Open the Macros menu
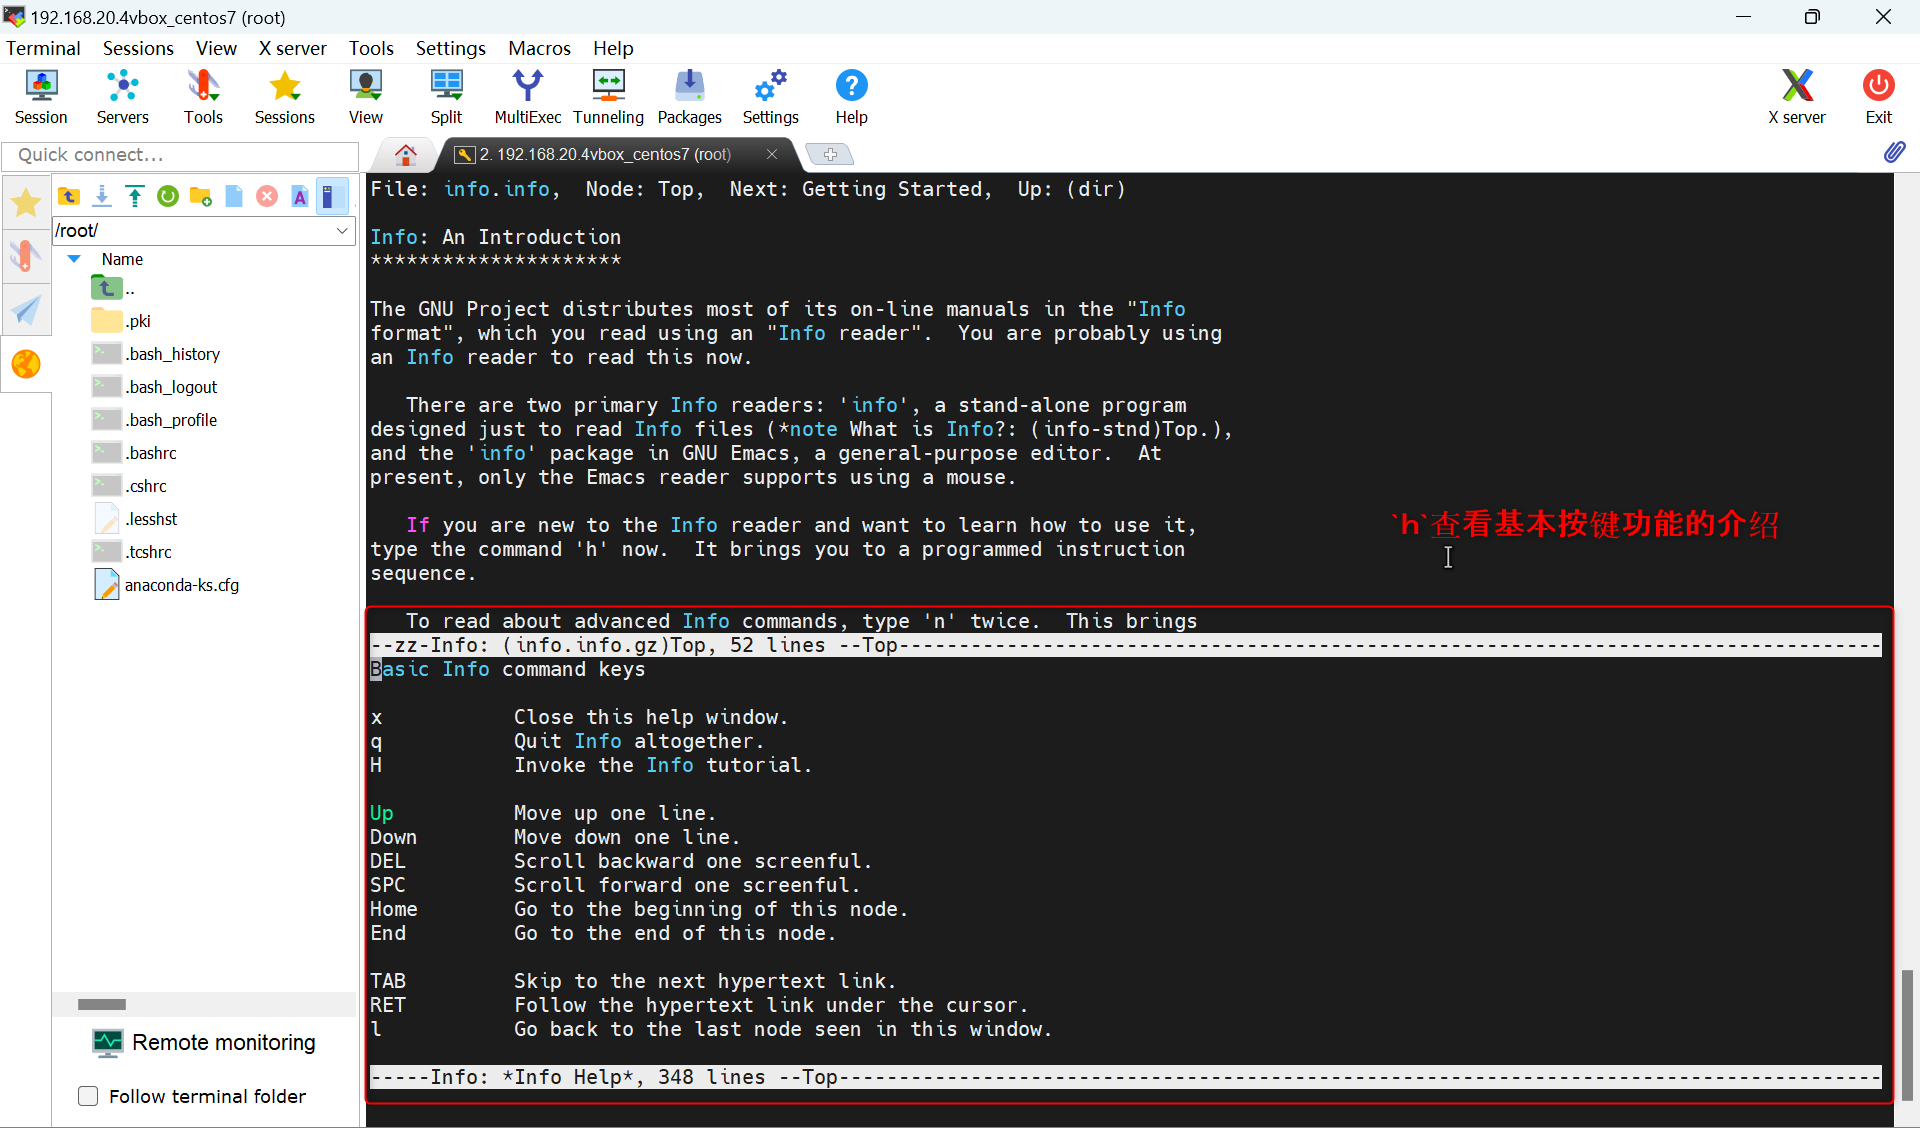Image resolution: width=1920 pixels, height=1128 pixels. point(539,48)
